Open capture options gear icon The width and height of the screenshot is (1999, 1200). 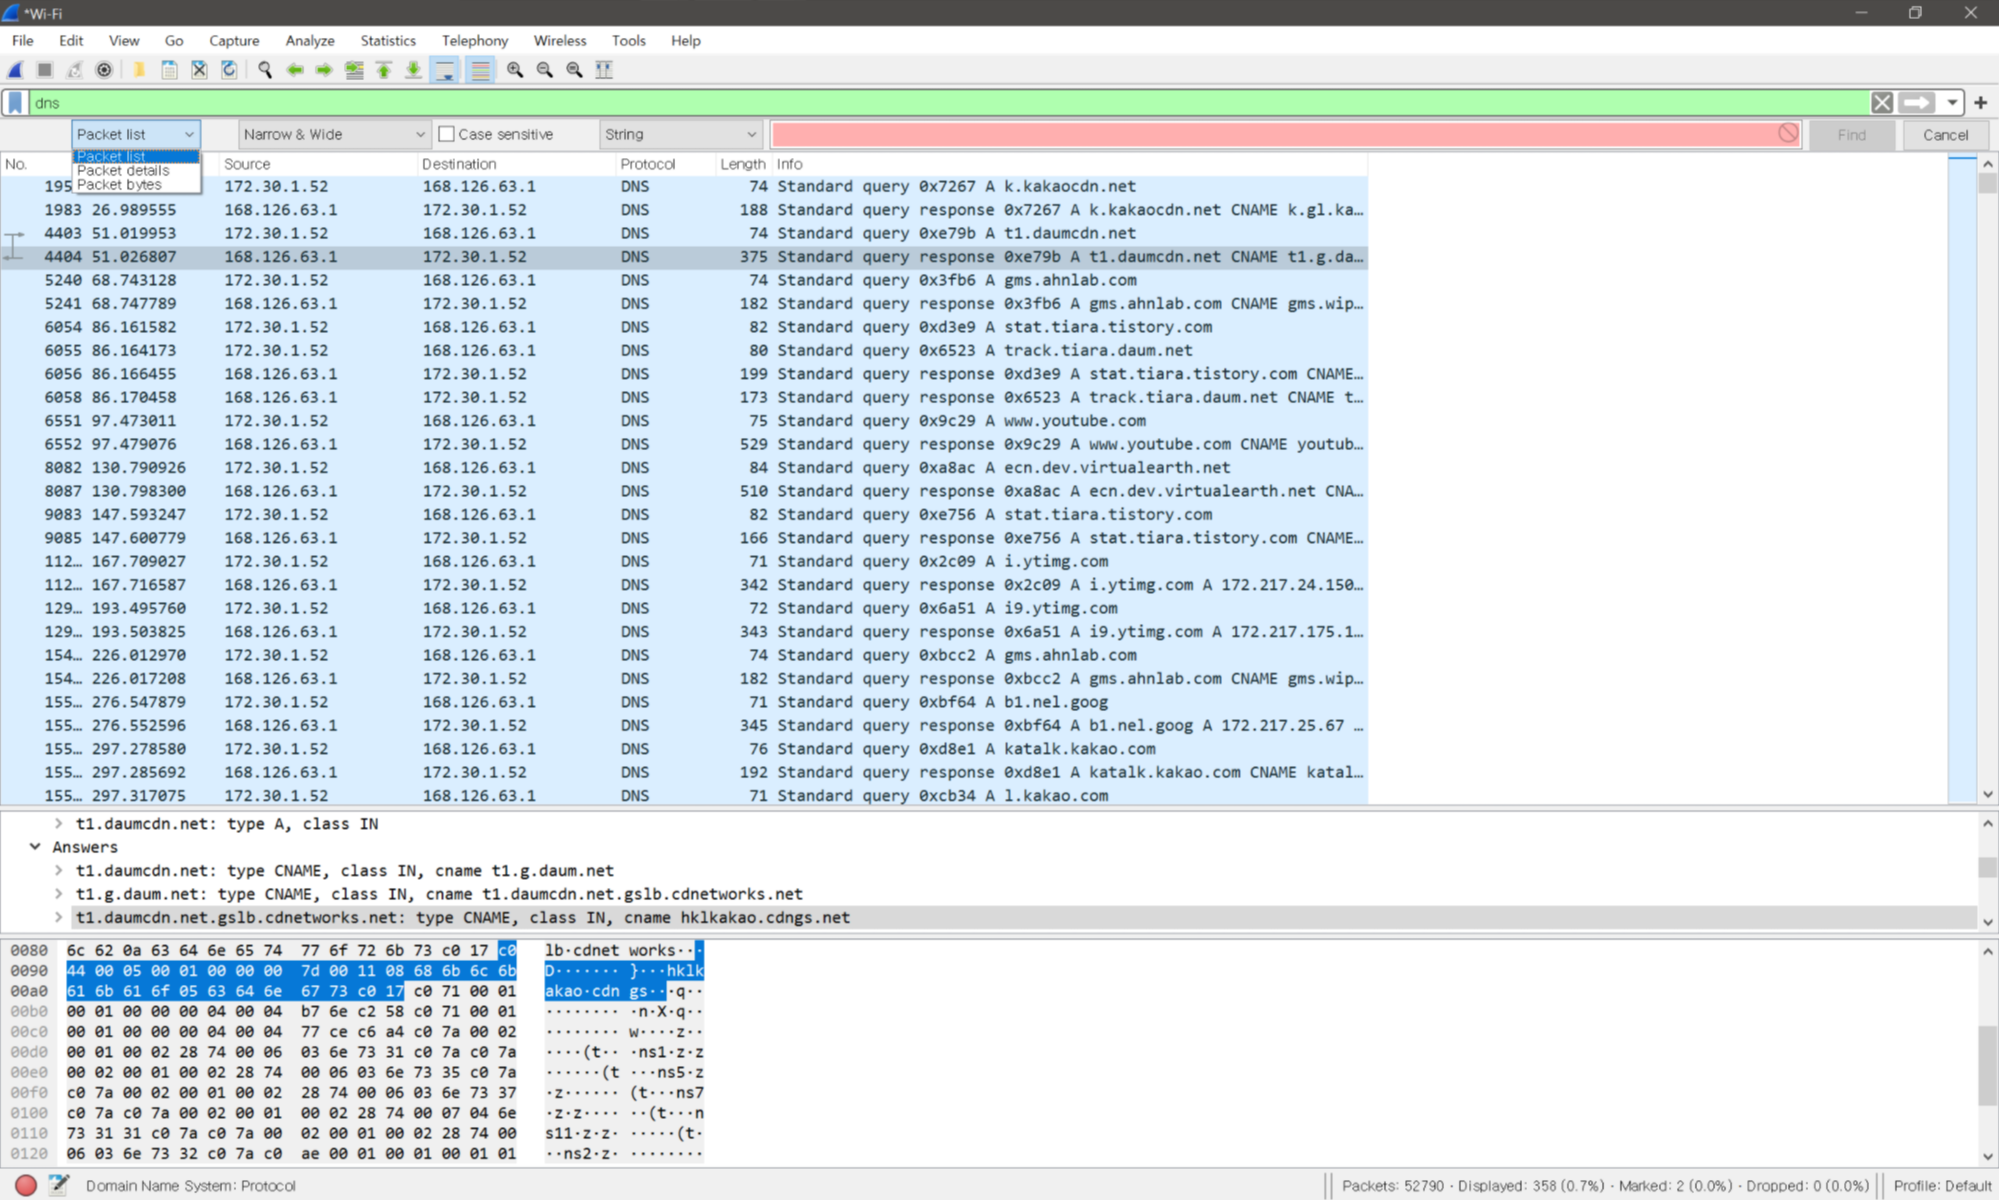[104, 70]
